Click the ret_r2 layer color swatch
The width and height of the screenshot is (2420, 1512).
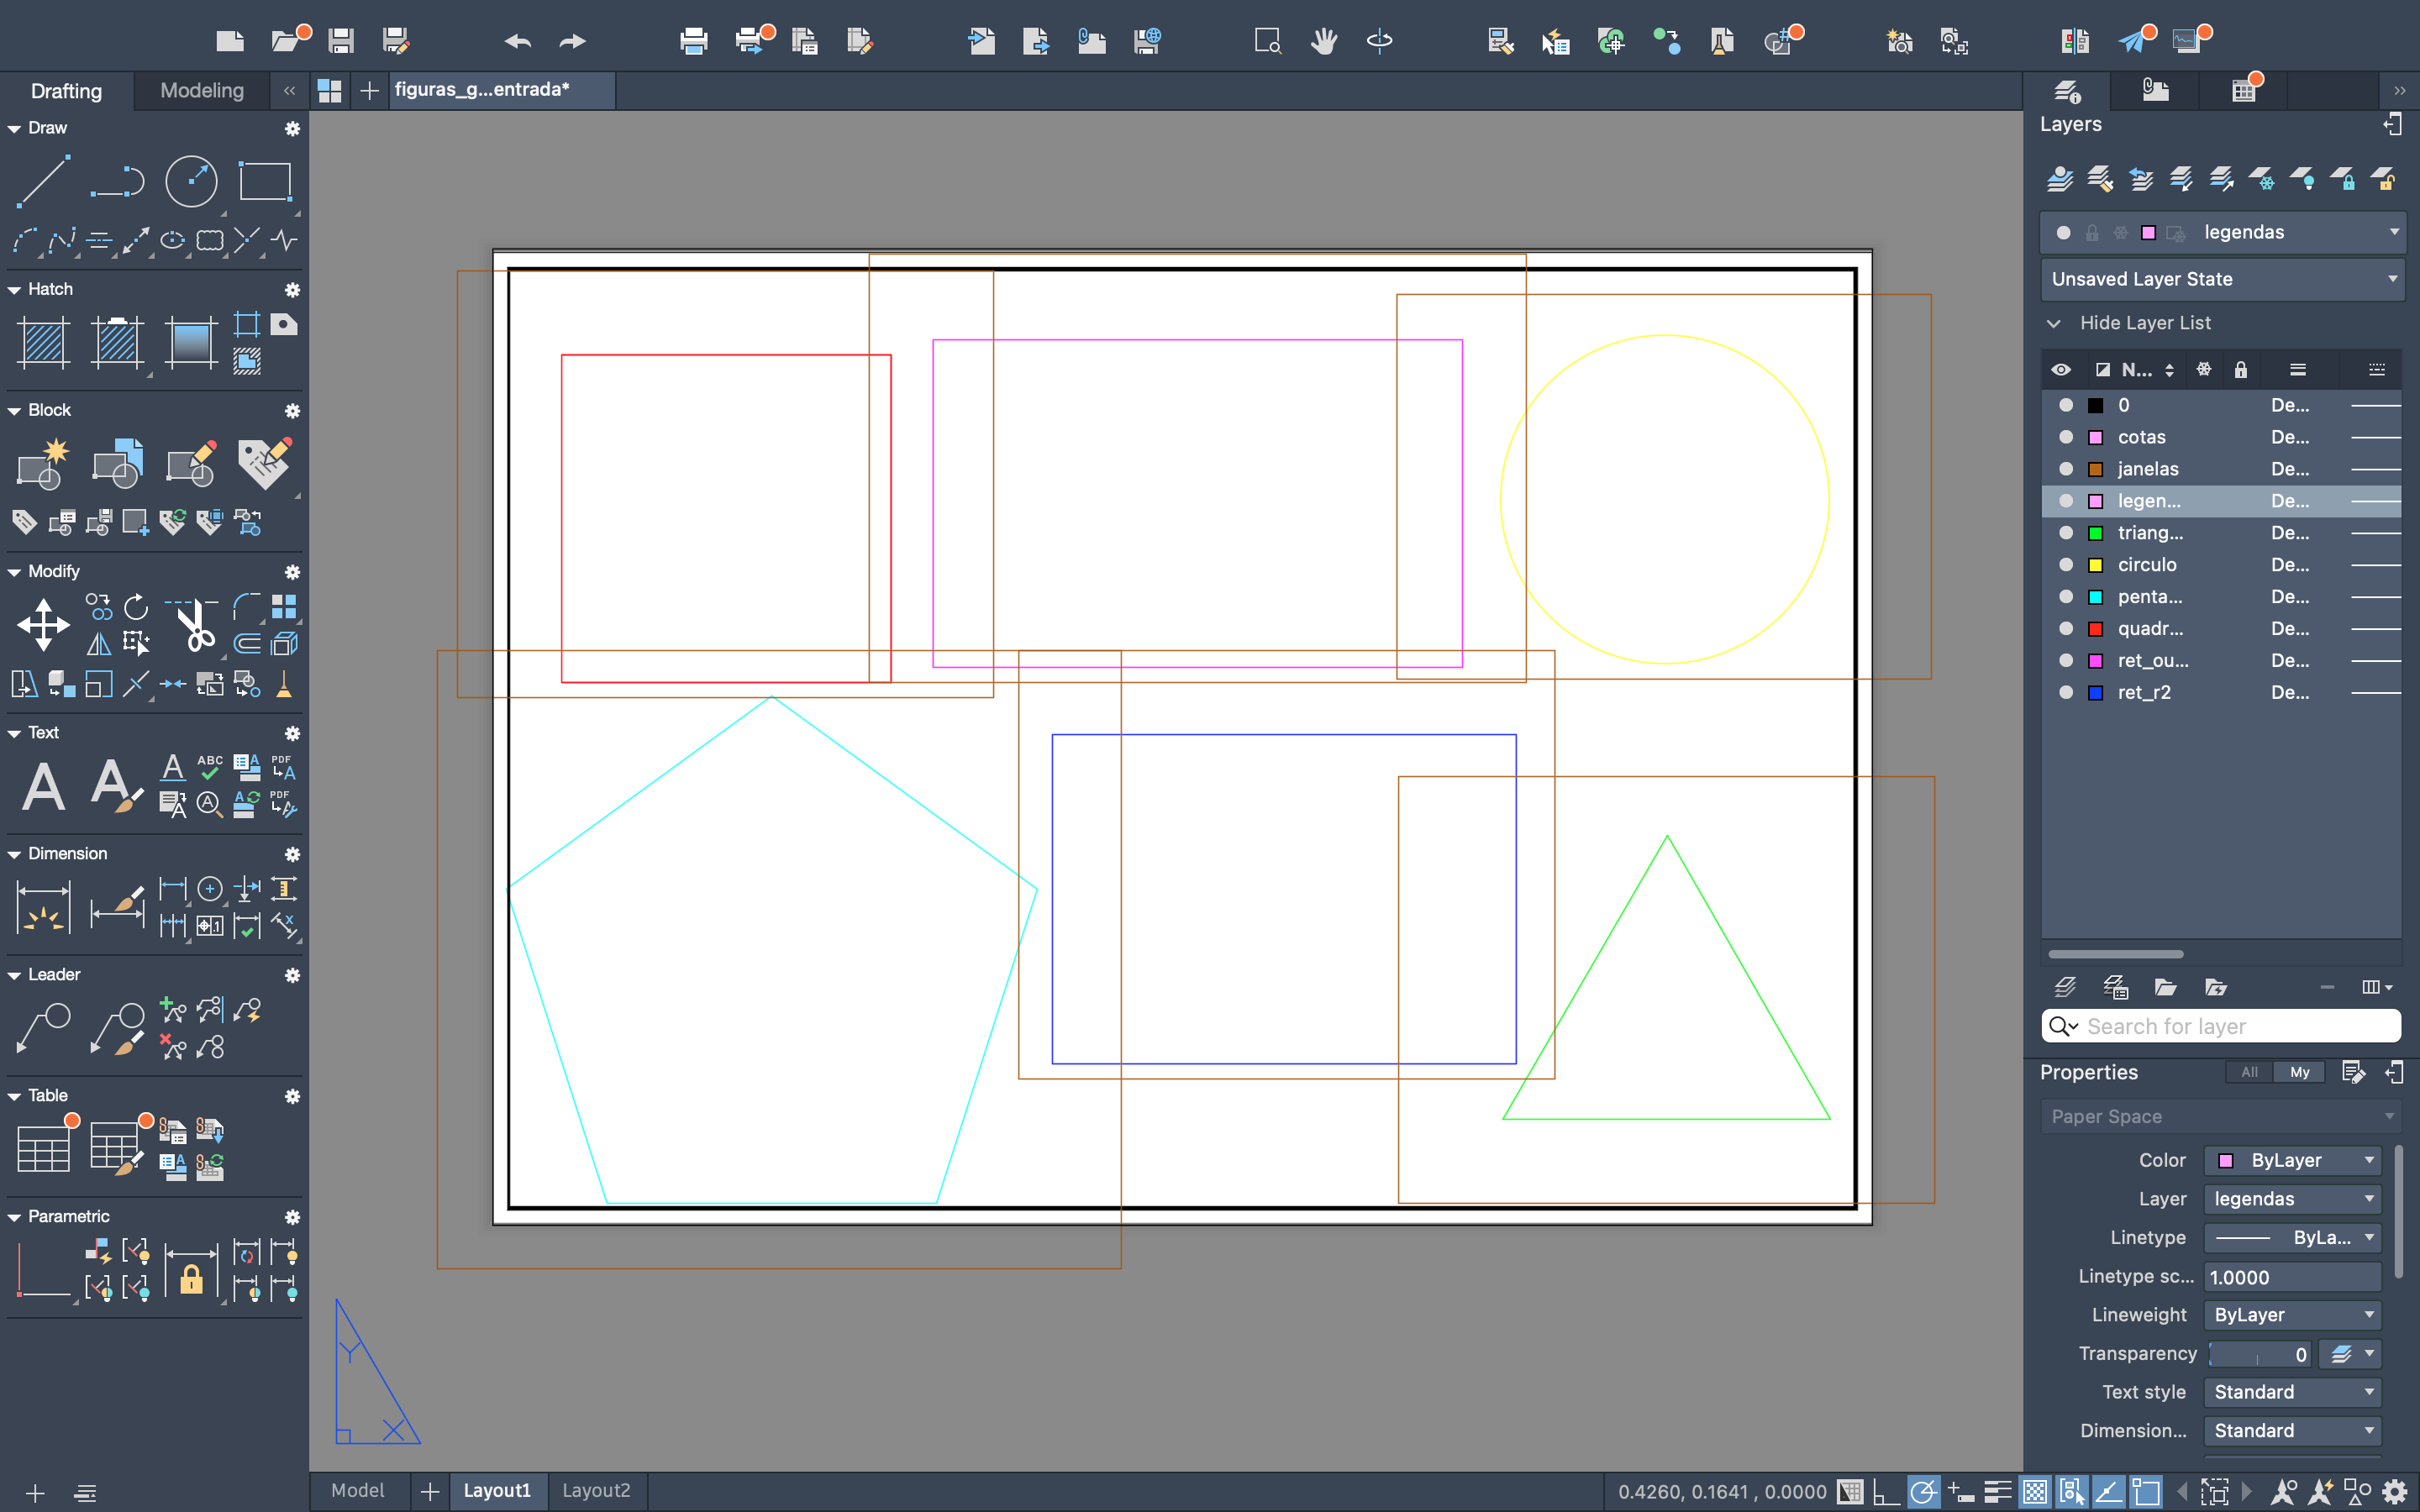2095,693
